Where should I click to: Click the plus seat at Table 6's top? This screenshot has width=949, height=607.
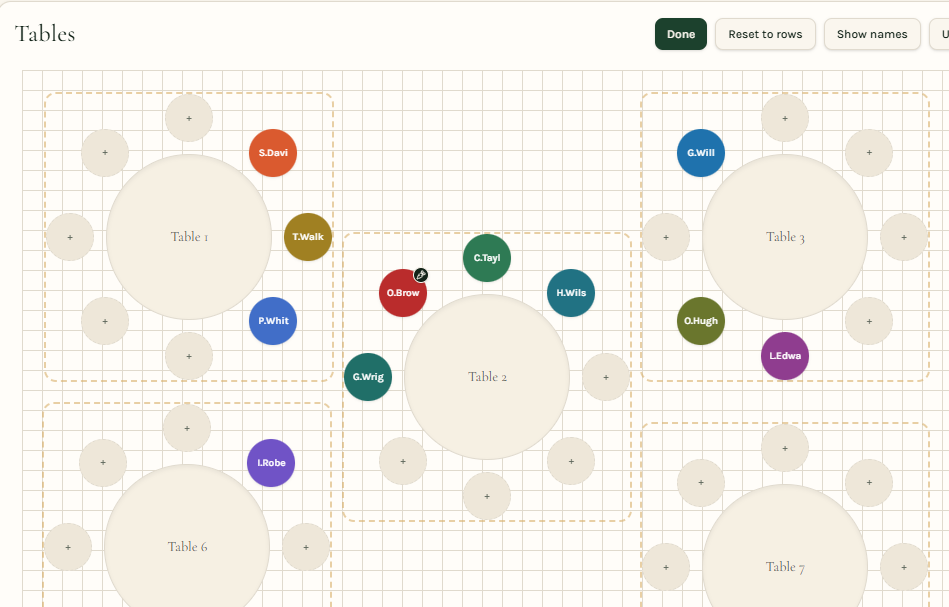point(187,428)
